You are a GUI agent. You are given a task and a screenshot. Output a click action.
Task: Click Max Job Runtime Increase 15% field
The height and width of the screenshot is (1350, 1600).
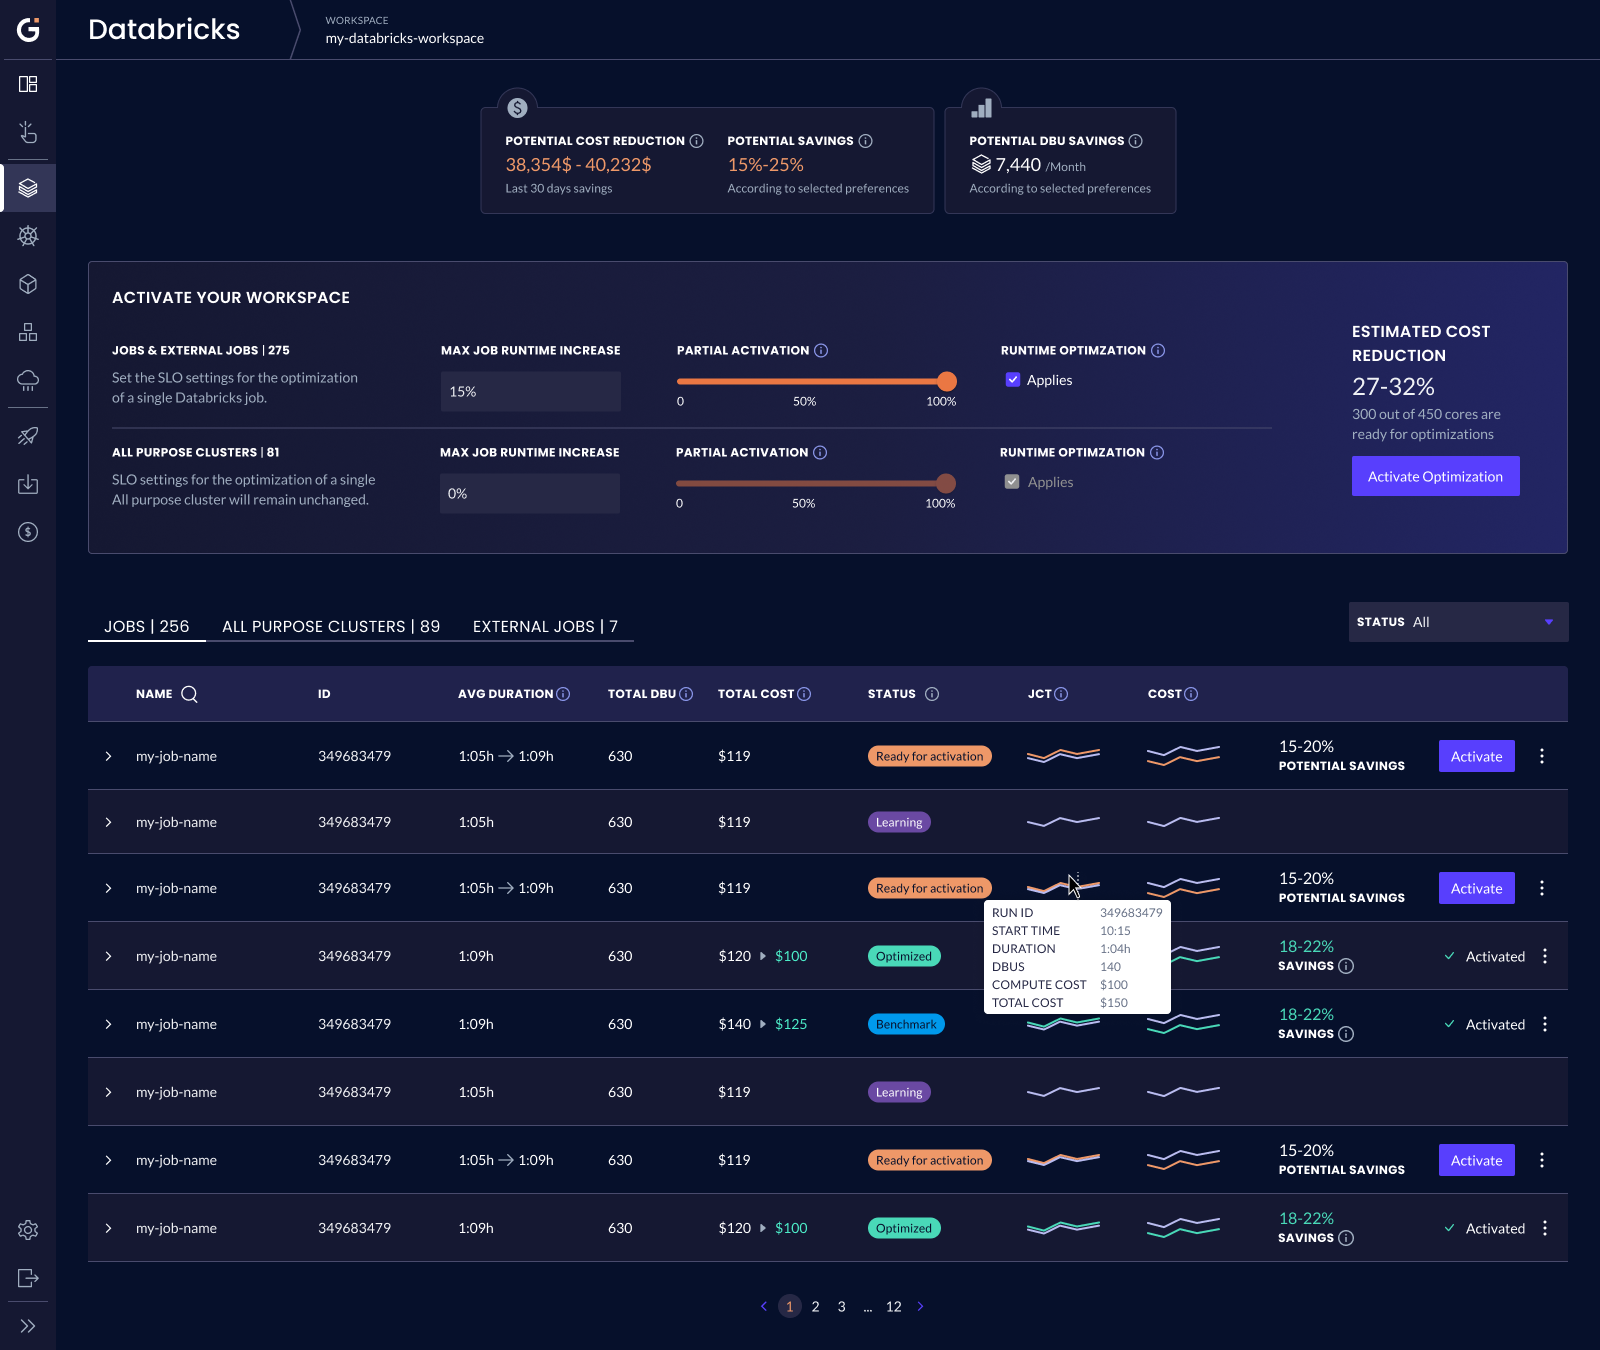pos(530,392)
